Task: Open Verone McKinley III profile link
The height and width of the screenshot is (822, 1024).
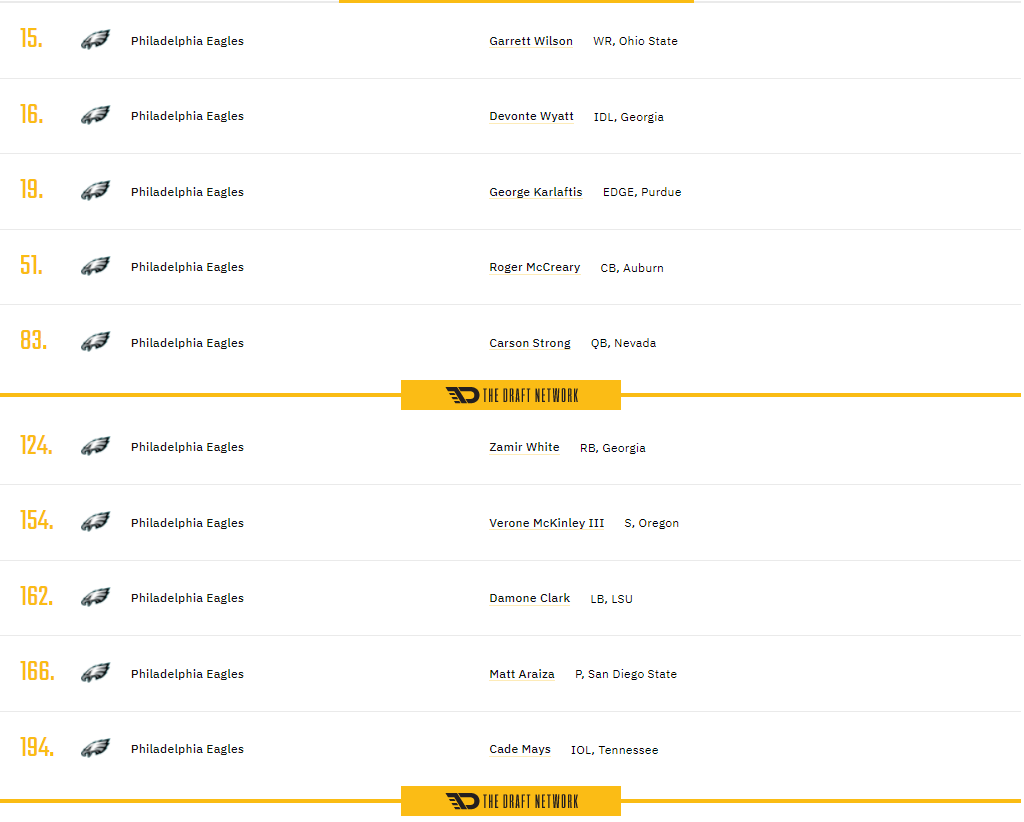Action: pos(546,523)
